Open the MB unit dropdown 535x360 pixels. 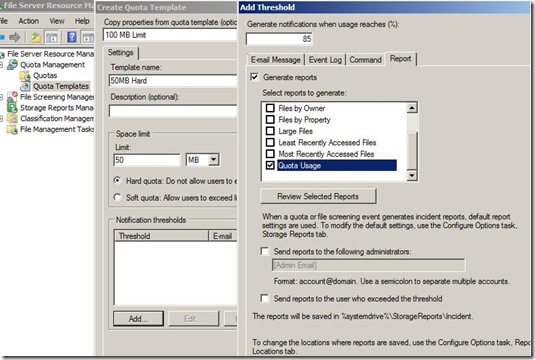[214, 159]
